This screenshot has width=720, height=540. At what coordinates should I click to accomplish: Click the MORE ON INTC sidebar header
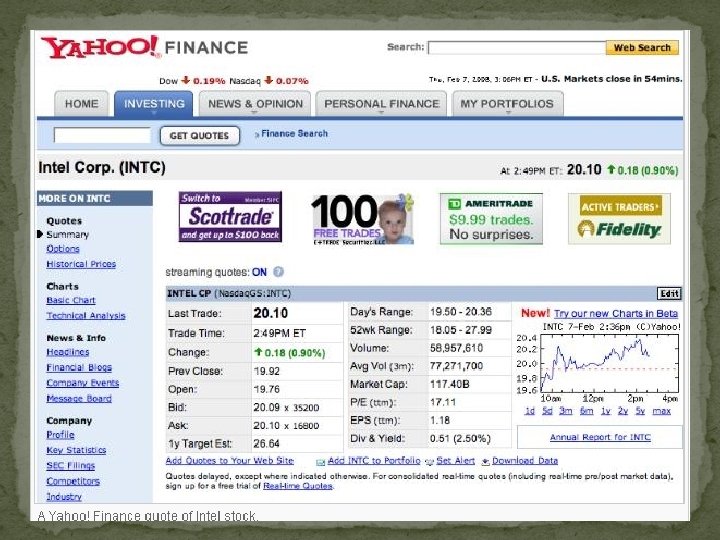(95, 198)
